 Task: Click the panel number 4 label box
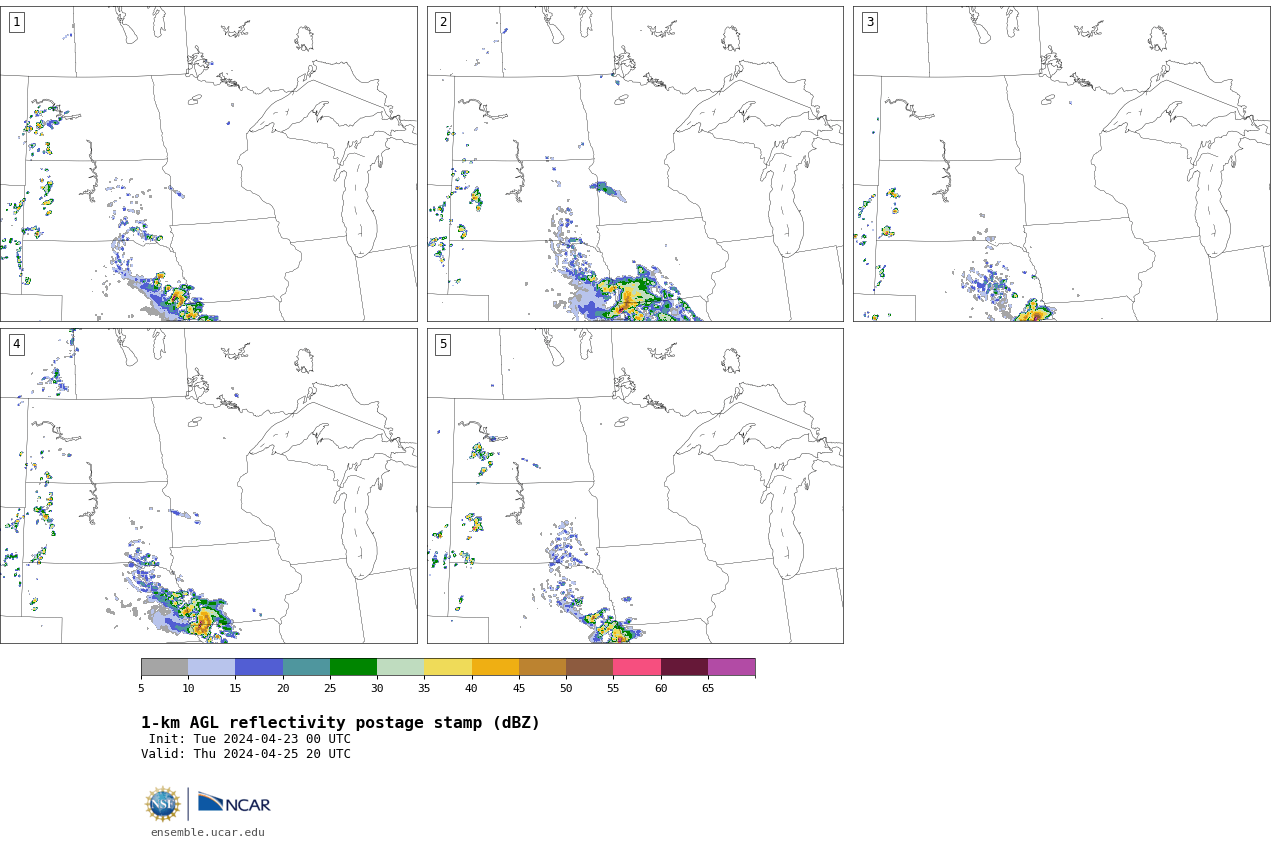[16, 344]
